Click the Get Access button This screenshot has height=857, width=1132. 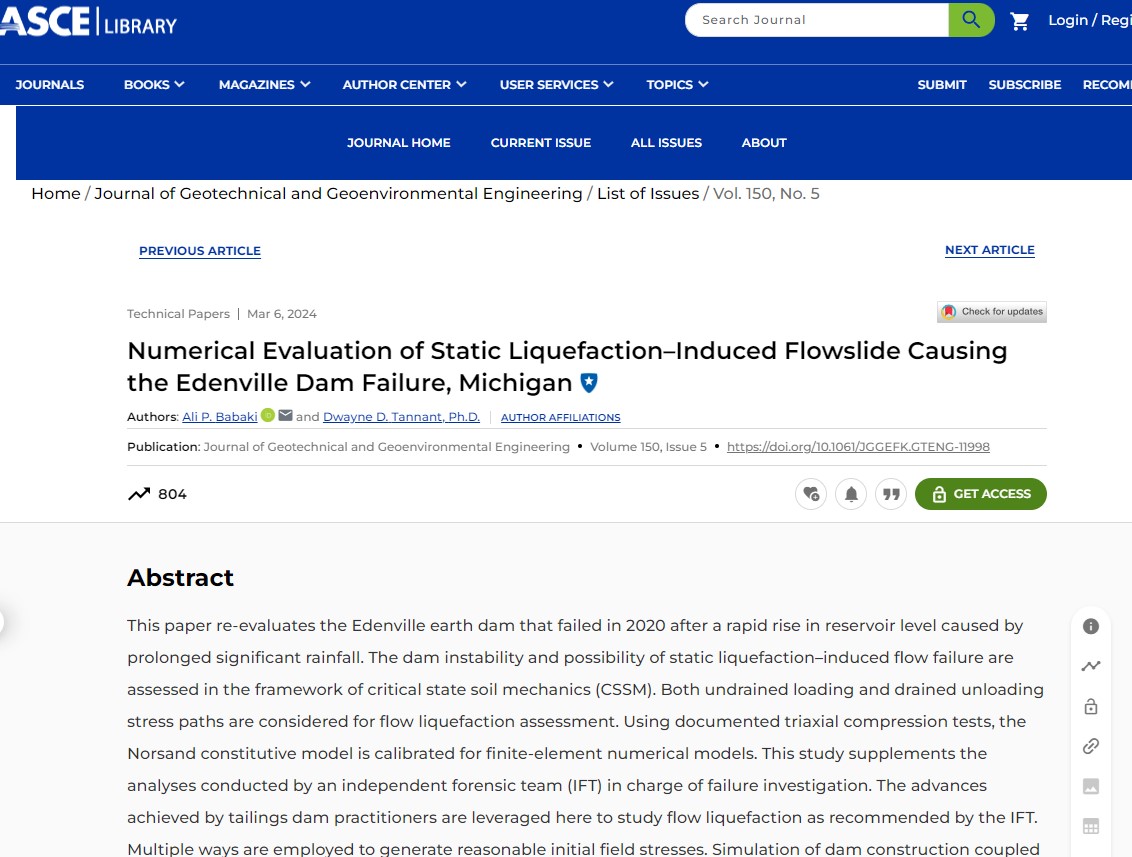point(980,494)
